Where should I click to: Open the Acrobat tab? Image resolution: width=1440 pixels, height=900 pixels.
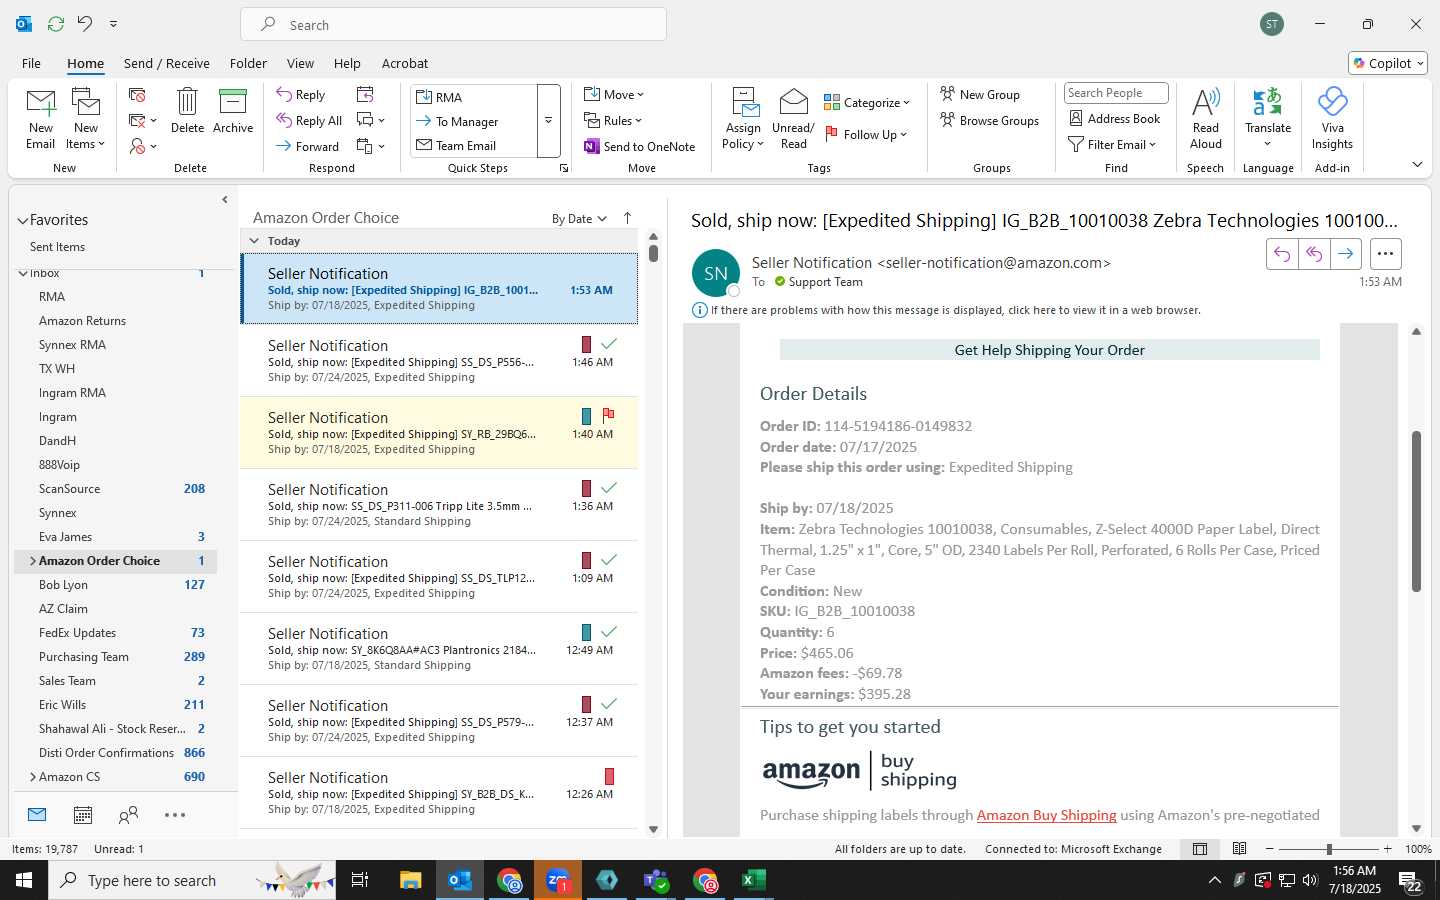tap(405, 63)
